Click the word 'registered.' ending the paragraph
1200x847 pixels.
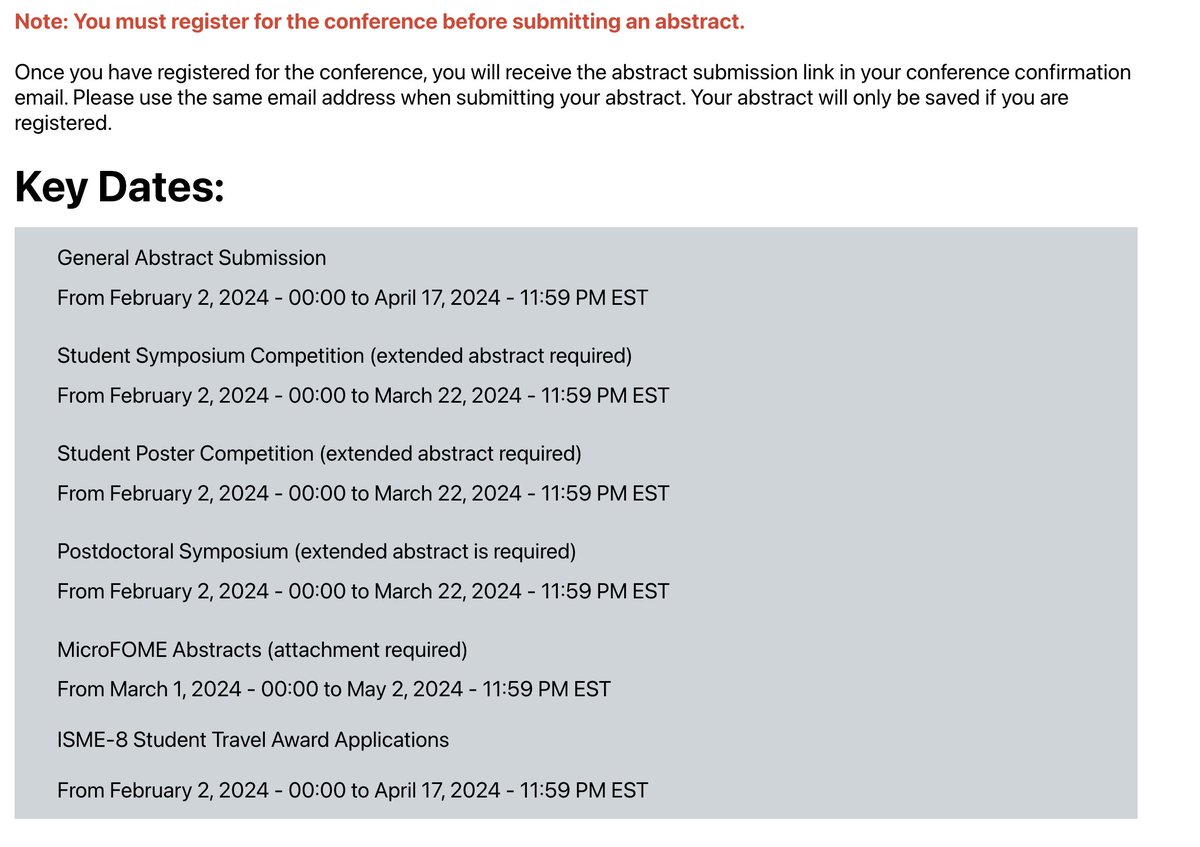(x=62, y=124)
